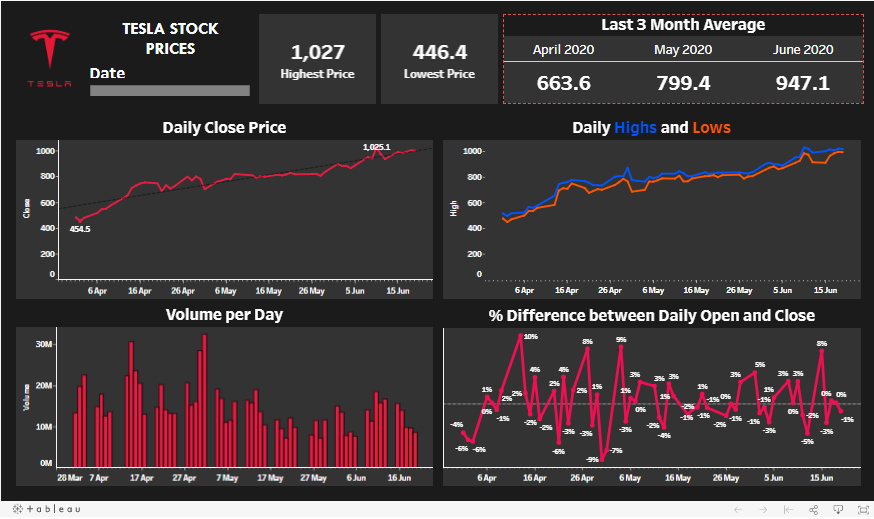The width and height of the screenshot is (874, 519).
Task: Select the 1,027 Highest Price card
Action: coord(318,59)
